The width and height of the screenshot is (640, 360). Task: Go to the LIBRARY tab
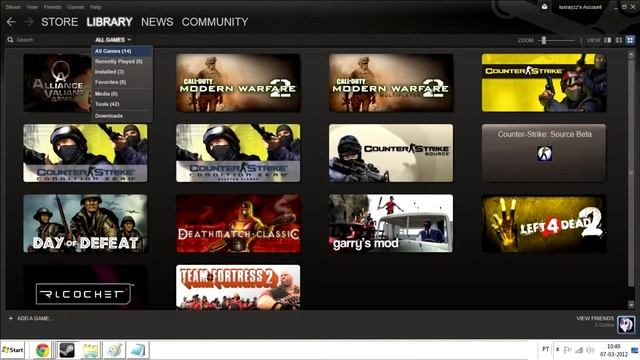pyautogui.click(x=109, y=22)
